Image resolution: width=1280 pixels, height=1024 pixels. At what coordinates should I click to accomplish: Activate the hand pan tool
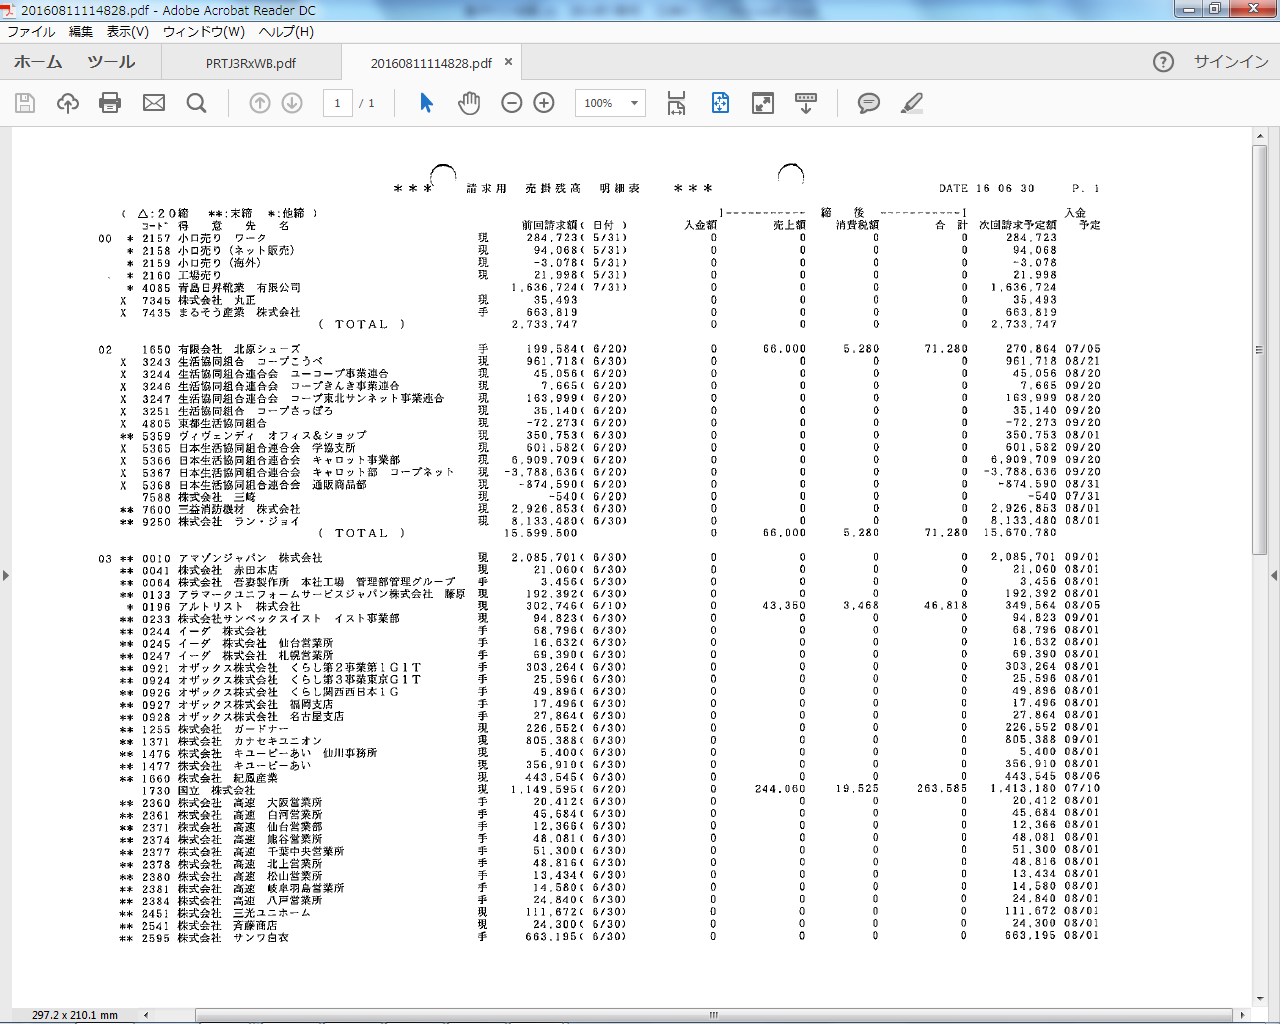pyautogui.click(x=469, y=103)
